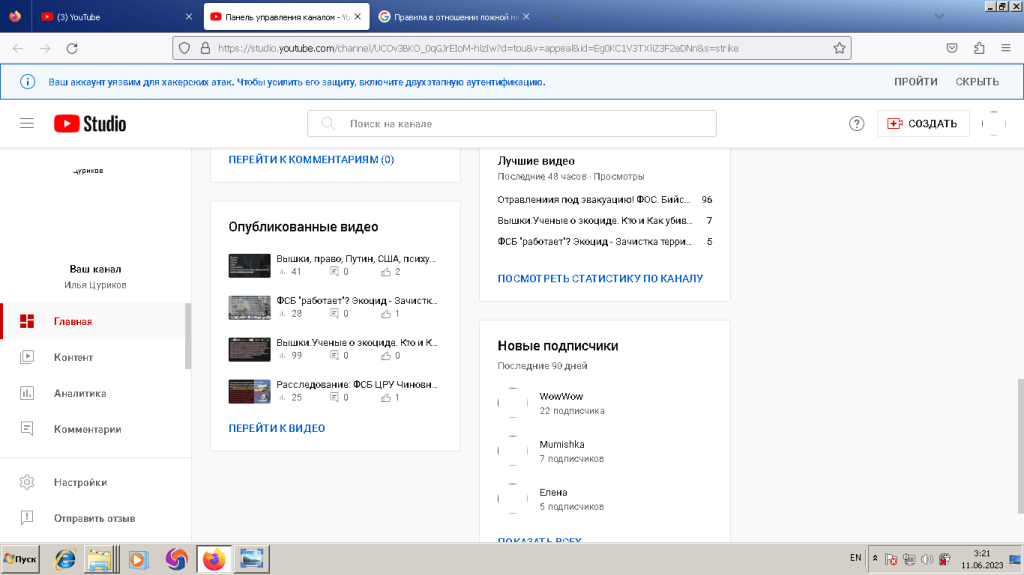Expand the list all tabs dropdown
The width and height of the screenshot is (1024, 575).
(x=937, y=17)
